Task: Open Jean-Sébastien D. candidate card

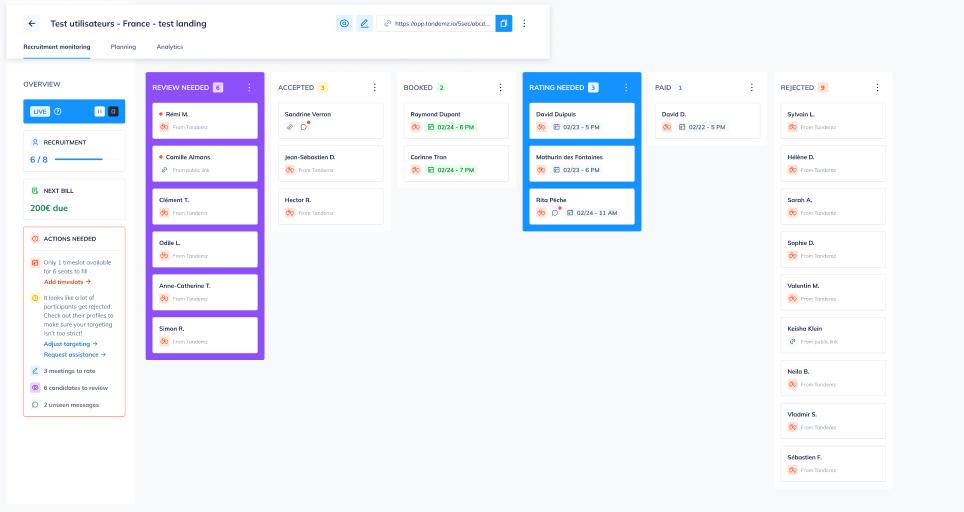Action: point(331,163)
